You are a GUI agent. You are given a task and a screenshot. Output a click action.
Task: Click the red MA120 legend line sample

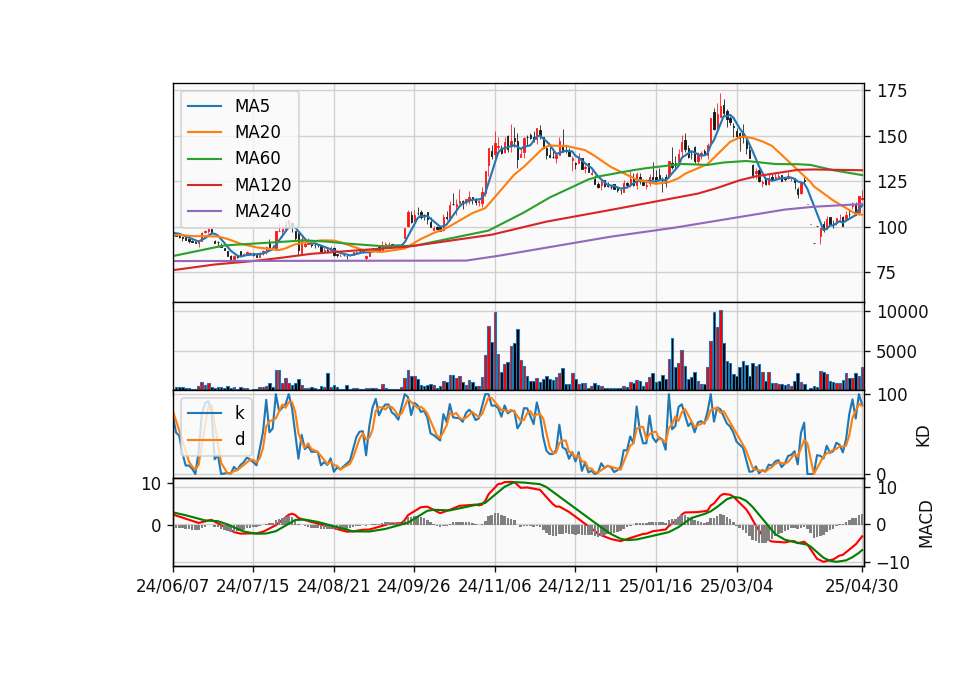204,185
